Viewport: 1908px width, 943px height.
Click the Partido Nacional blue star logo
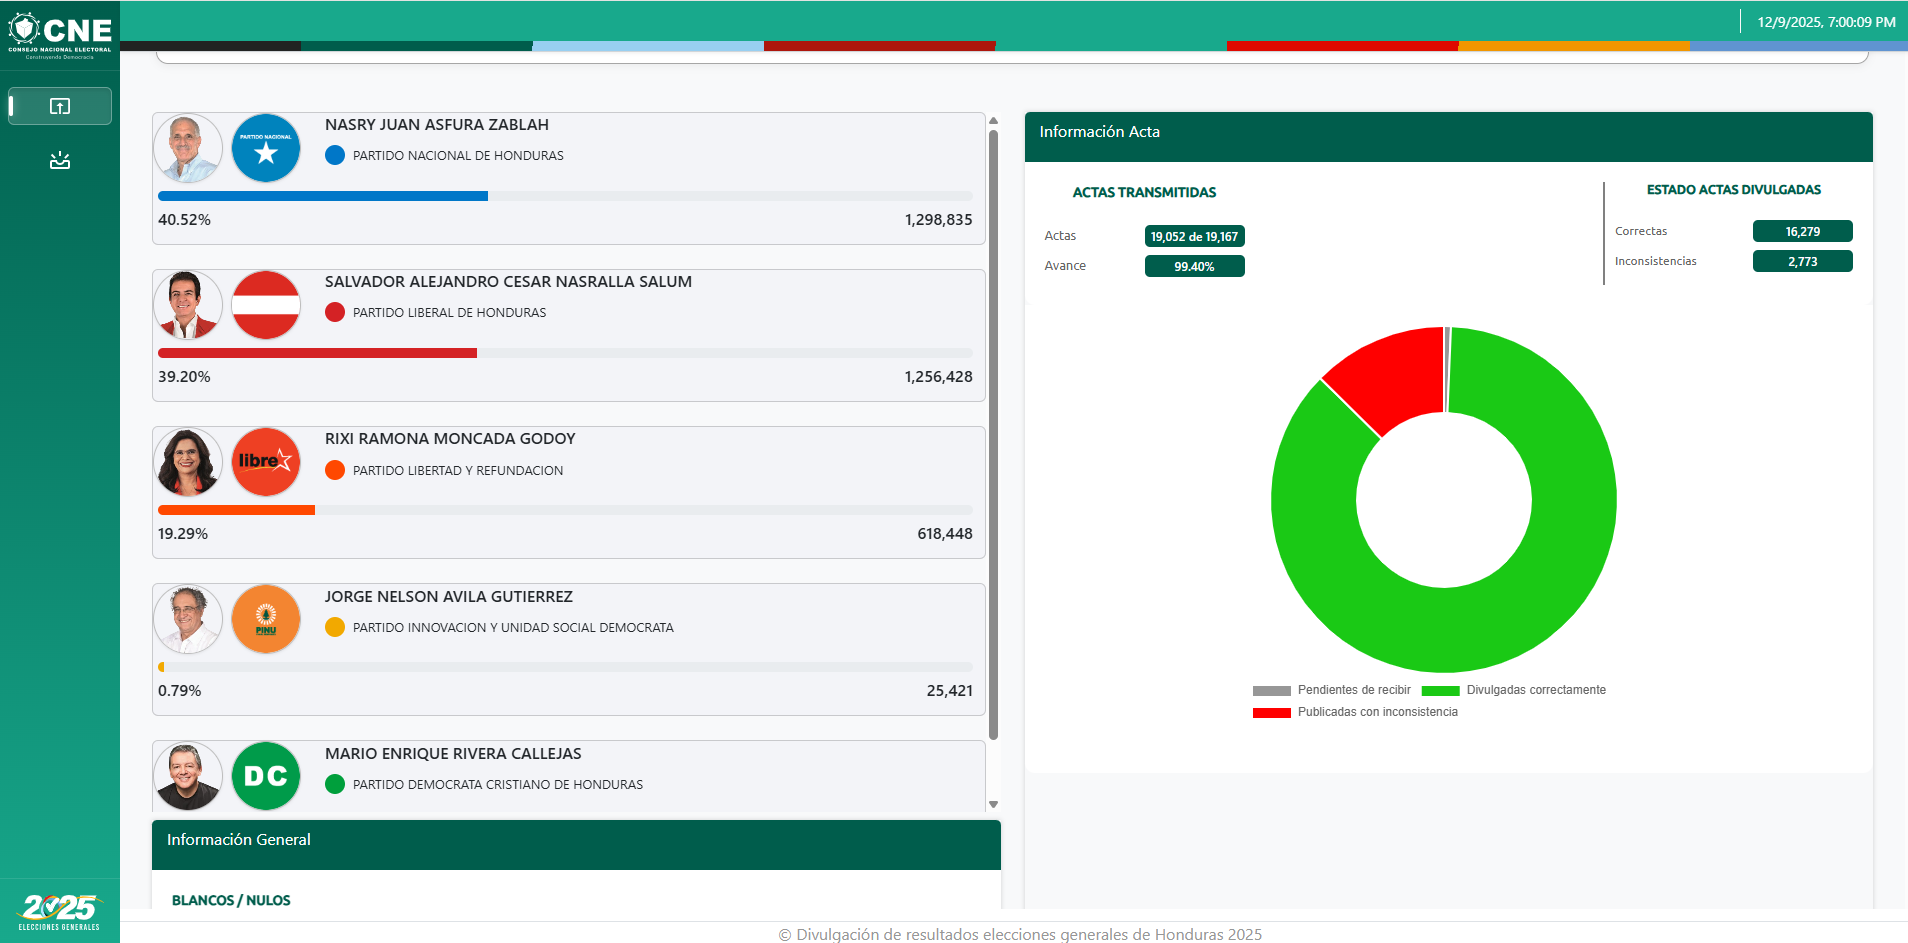pos(266,148)
